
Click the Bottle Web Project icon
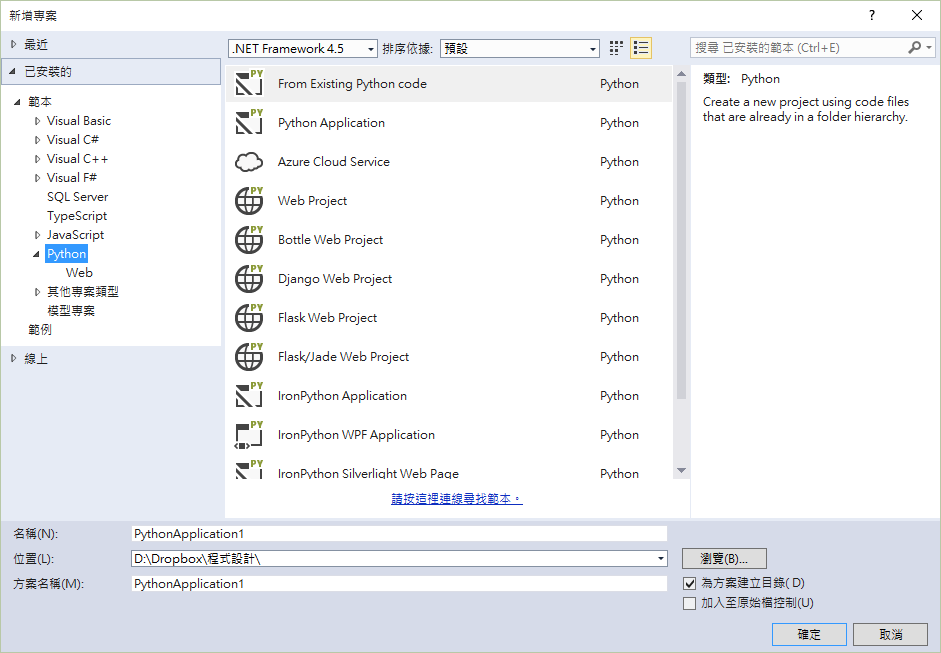pyautogui.click(x=249, y=239)
